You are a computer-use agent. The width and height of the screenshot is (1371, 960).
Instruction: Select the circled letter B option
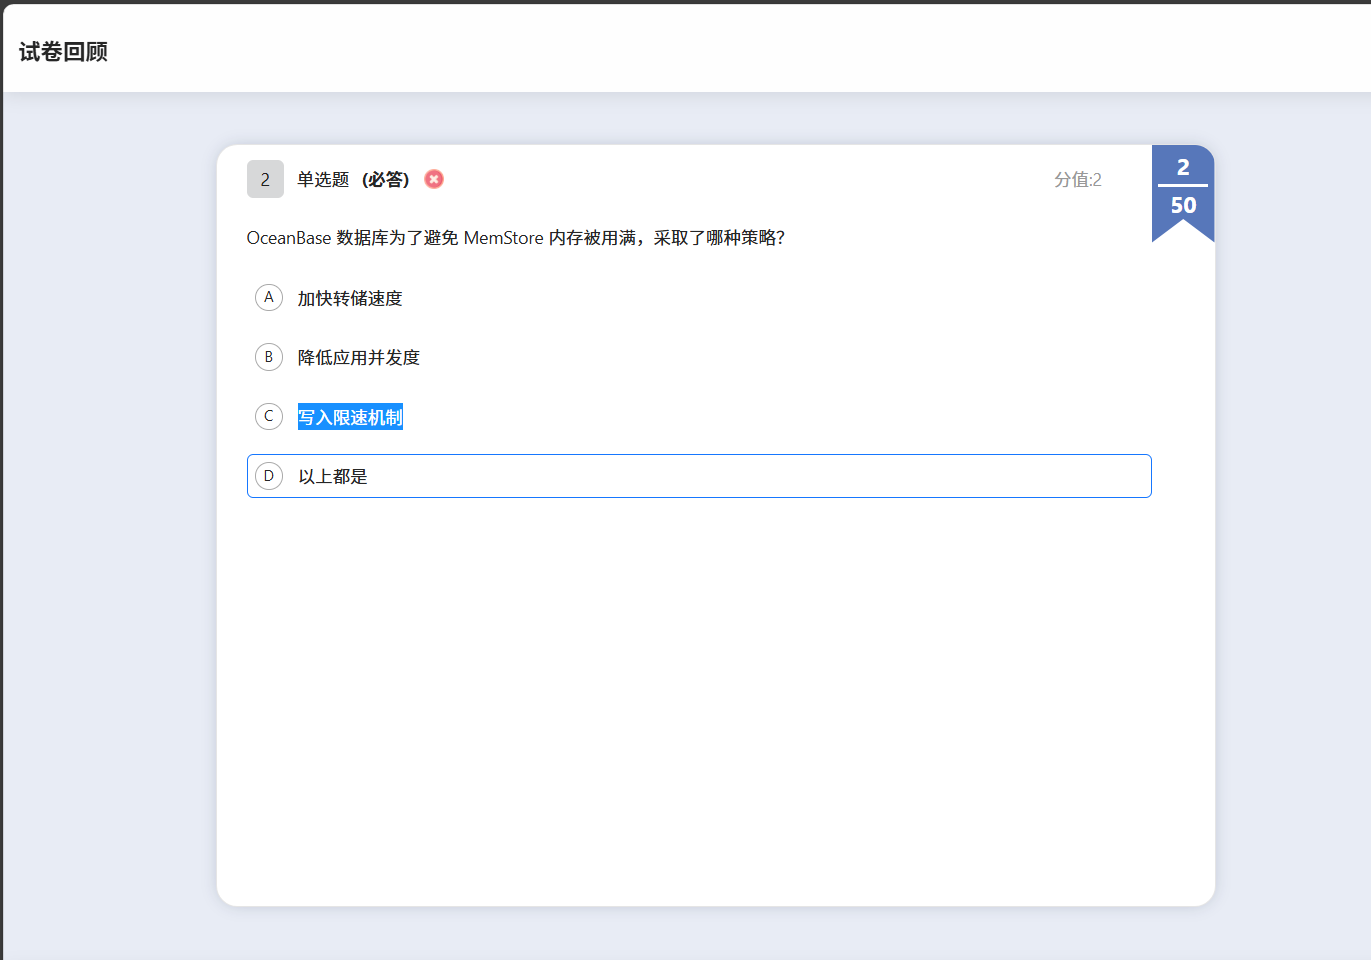point(269,357)
